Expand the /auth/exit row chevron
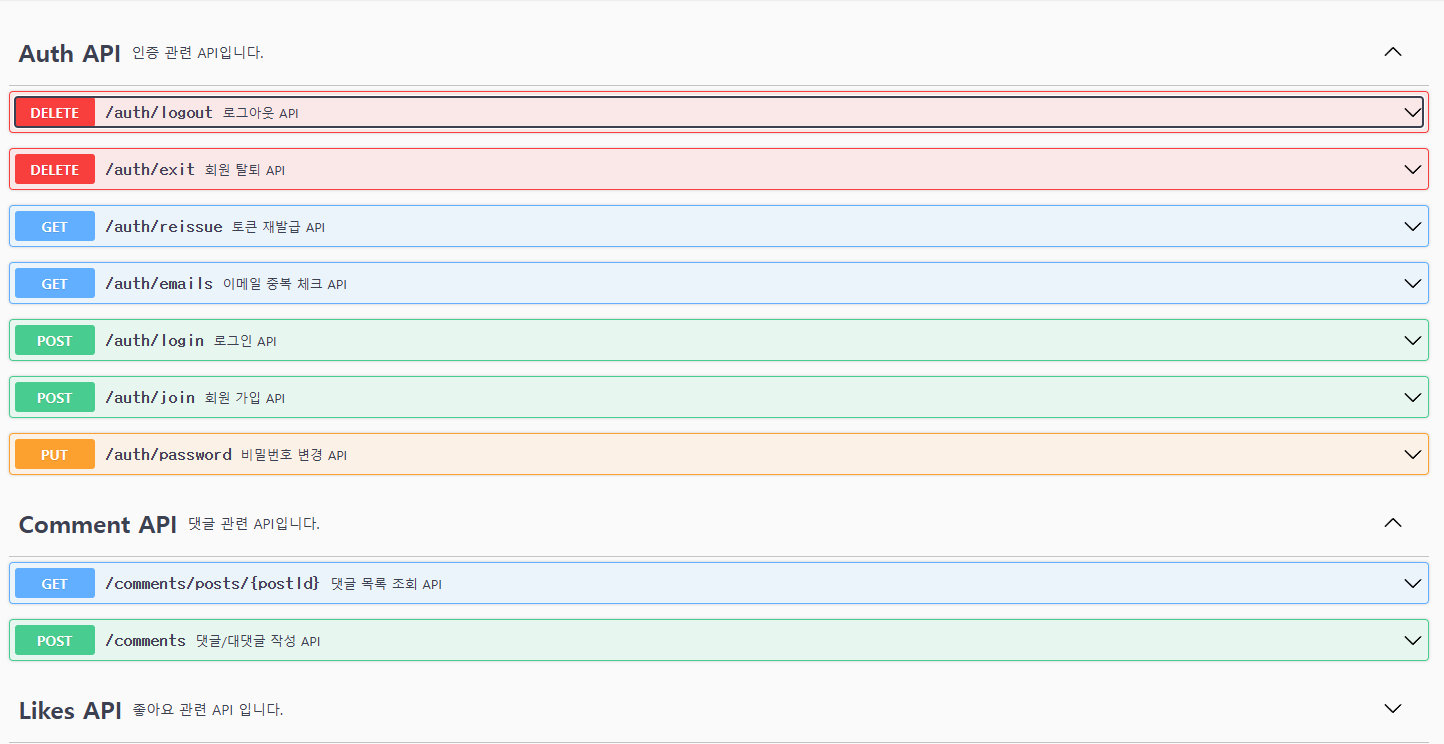Screen dimensions: 1444x744 [x=1412, y=170]
